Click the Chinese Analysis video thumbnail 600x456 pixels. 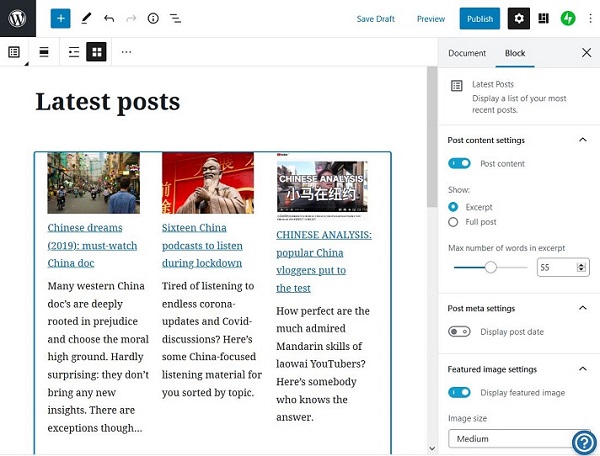(x=322, y=186)
